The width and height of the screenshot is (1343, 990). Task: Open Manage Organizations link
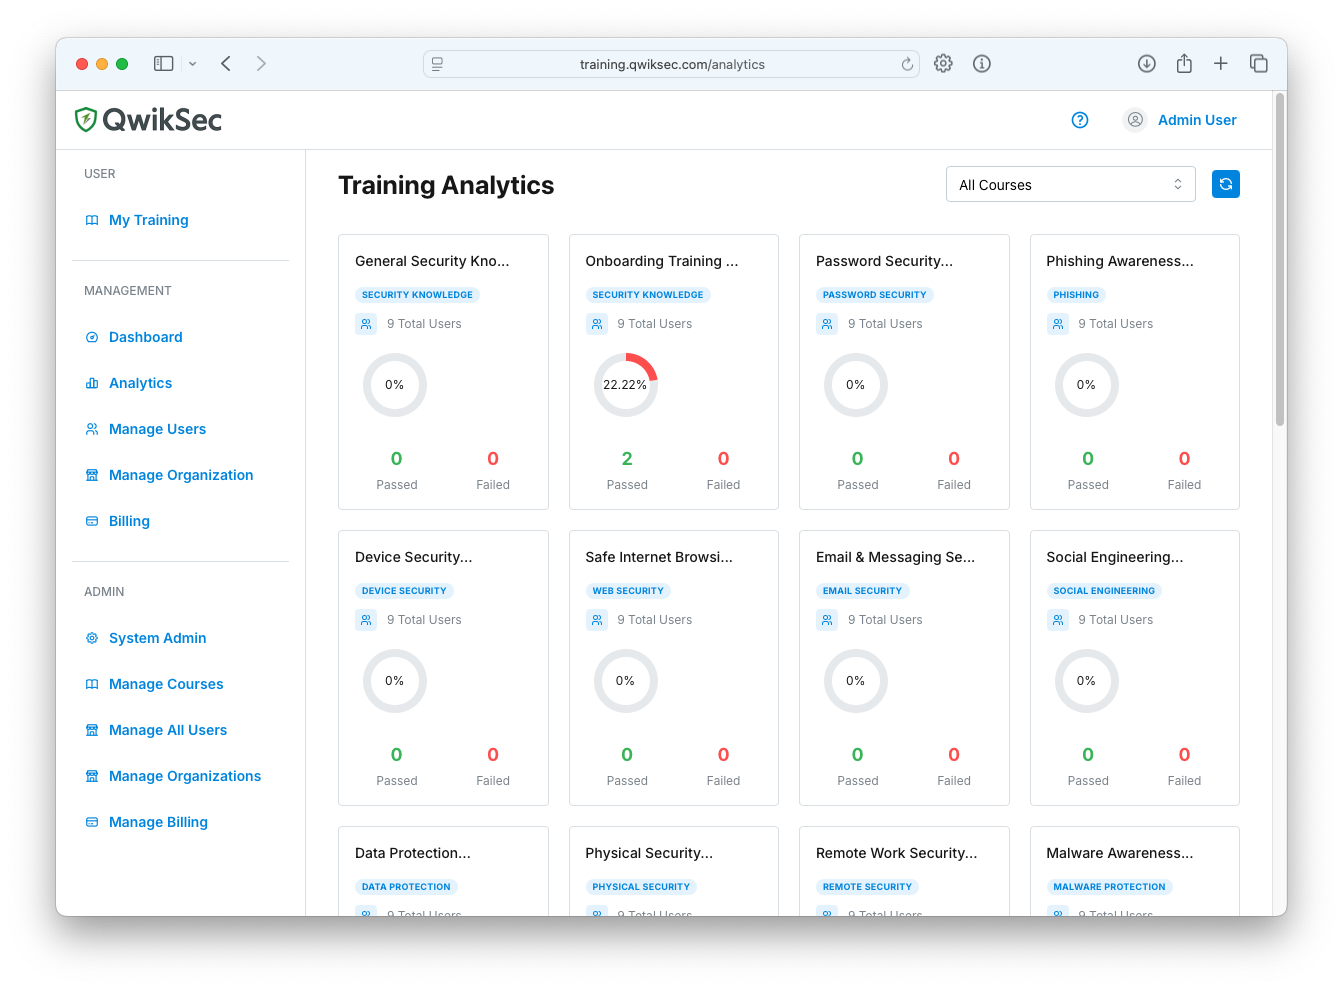click(185, 776)
